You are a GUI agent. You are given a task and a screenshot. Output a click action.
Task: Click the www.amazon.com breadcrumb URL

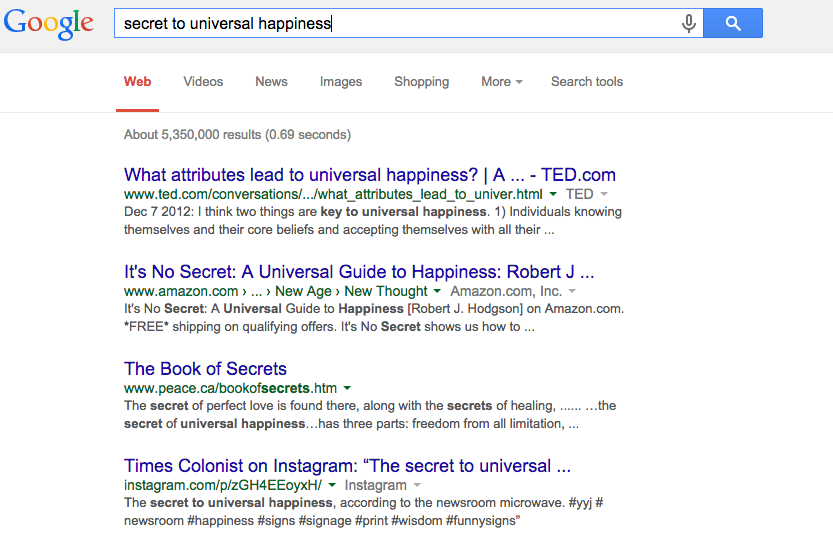[275, 291]
